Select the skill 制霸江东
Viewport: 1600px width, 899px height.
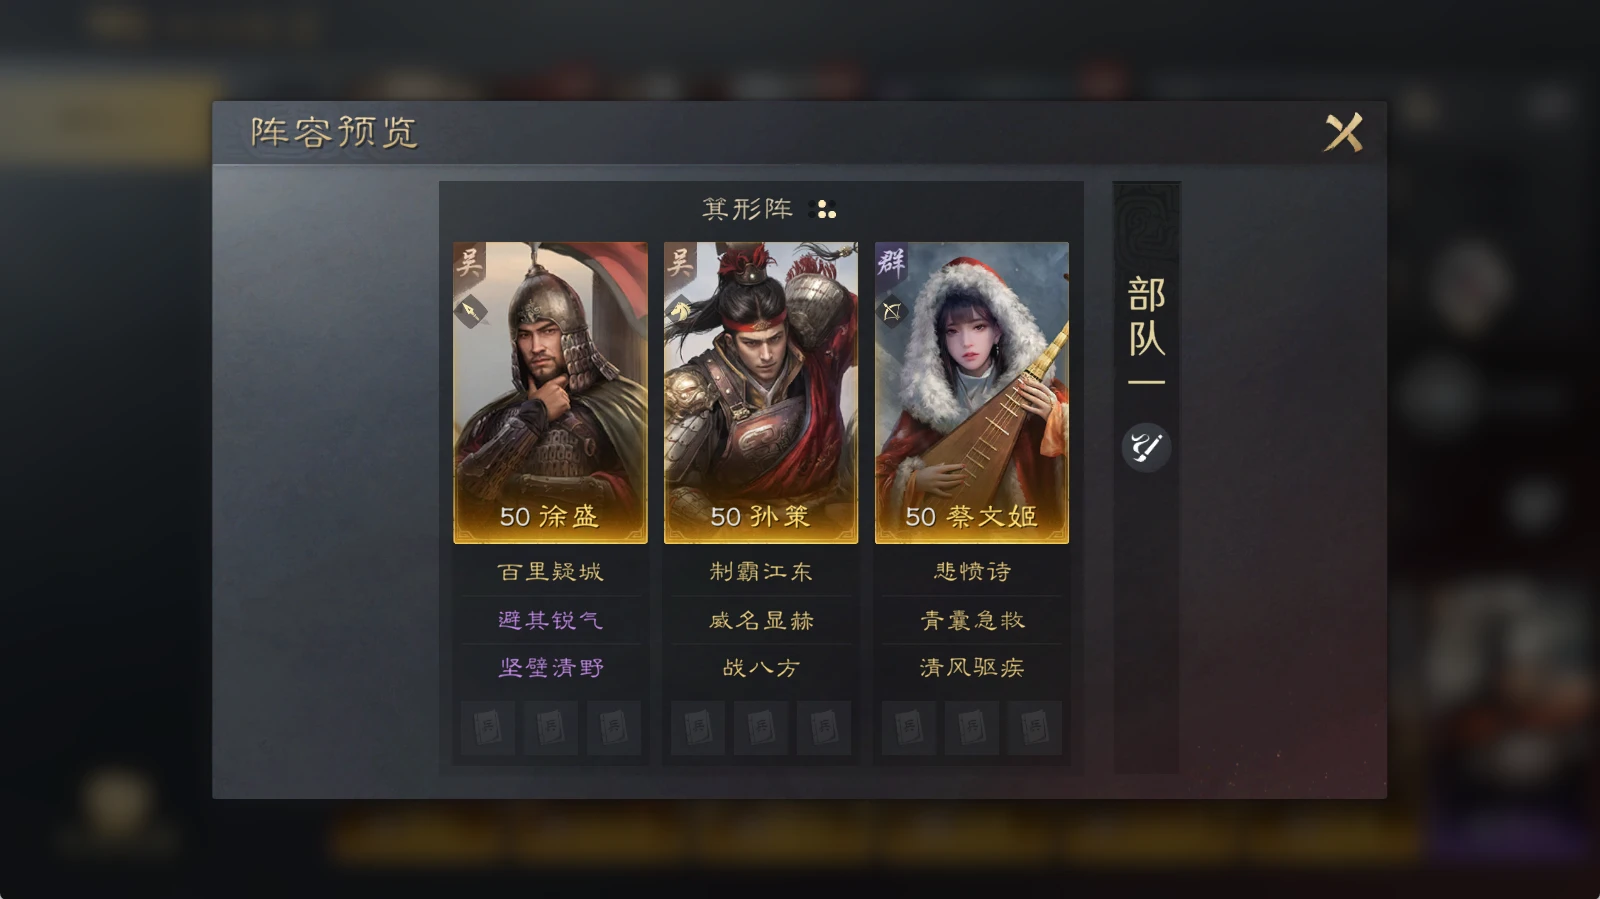point(761,572)
